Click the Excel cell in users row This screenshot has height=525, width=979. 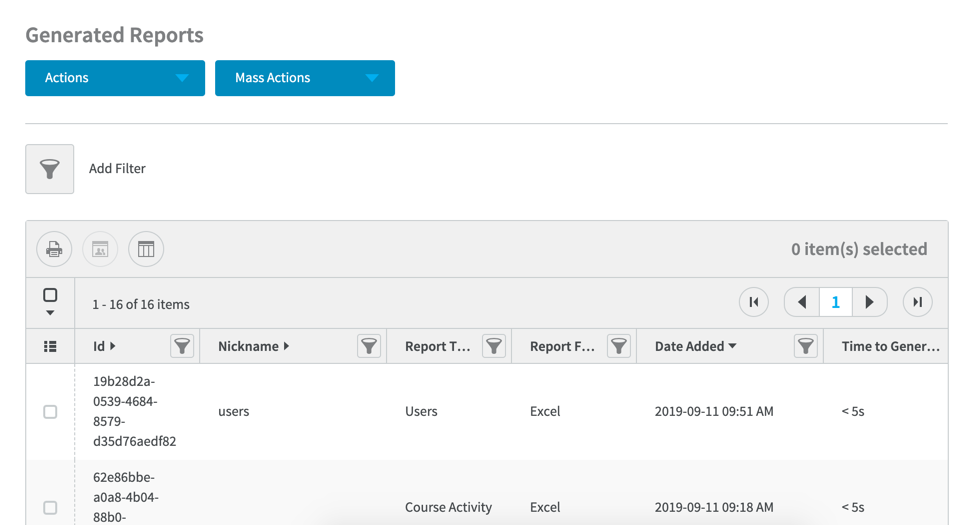point(545,411)
